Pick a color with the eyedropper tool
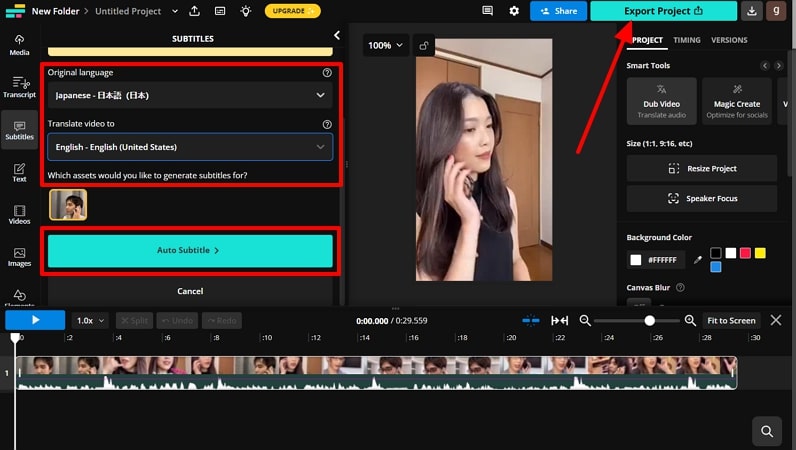The width and height of the screenshot is (796, 450). coord(697,260)
